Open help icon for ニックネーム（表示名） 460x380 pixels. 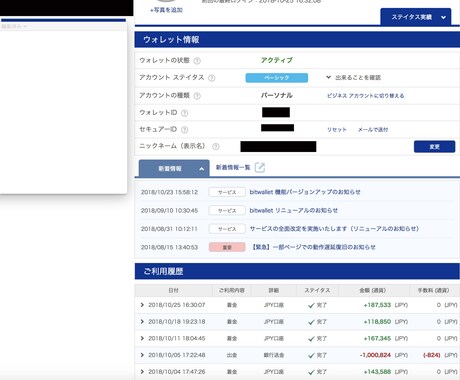[x=216, y=146]
